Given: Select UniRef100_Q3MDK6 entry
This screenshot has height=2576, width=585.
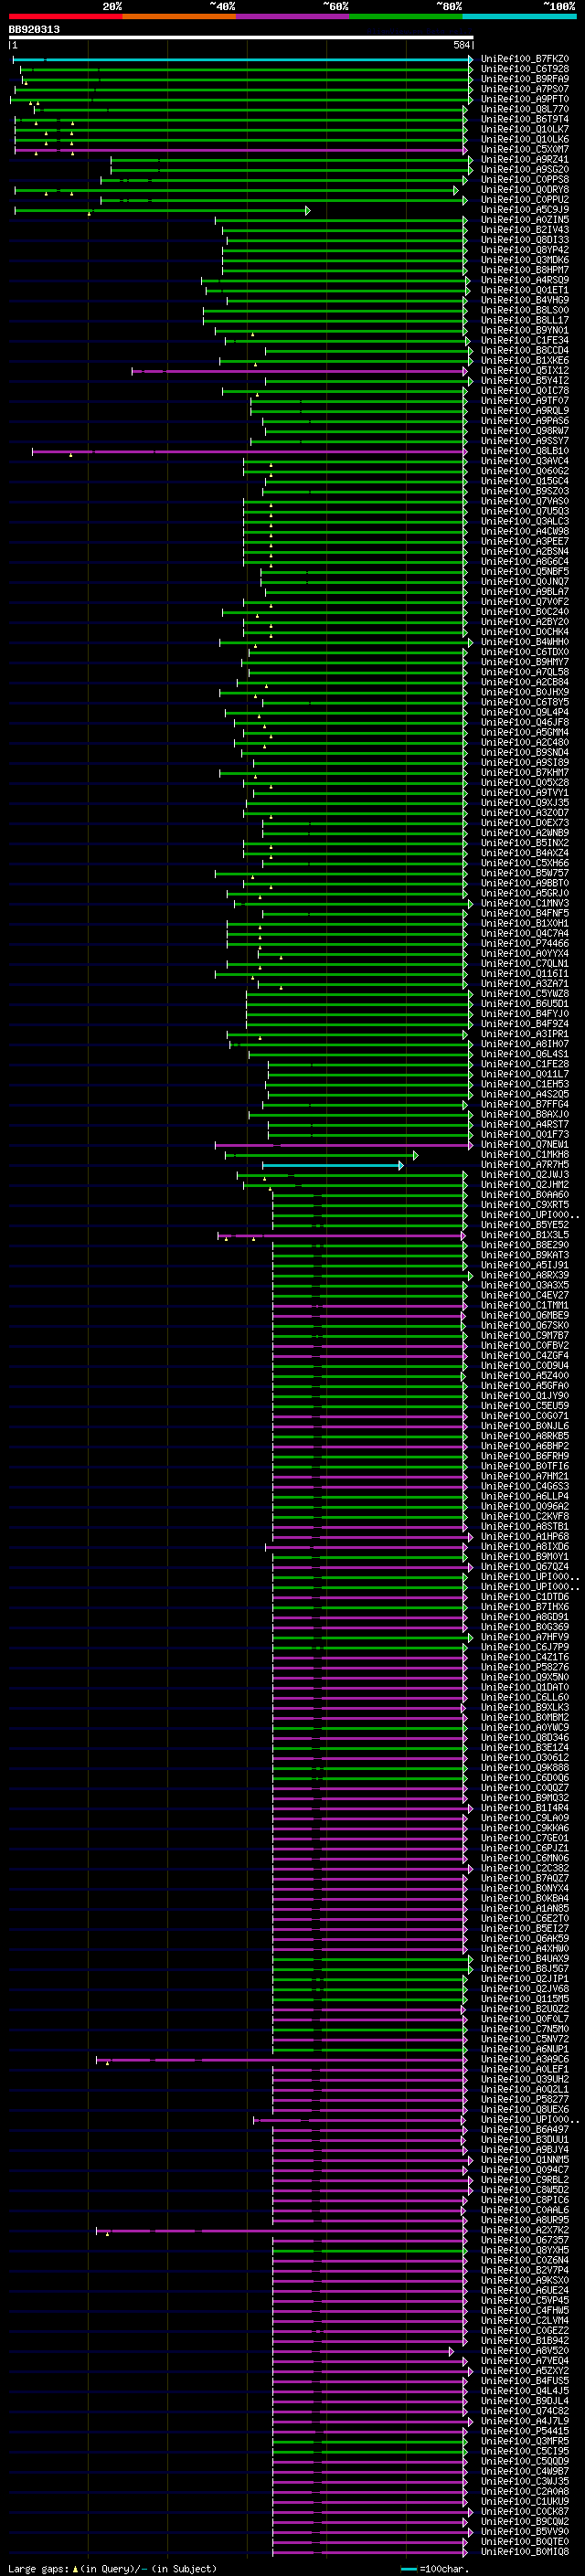Looking at the screenshot, I should pyautogui.click(x=525, y=260).
